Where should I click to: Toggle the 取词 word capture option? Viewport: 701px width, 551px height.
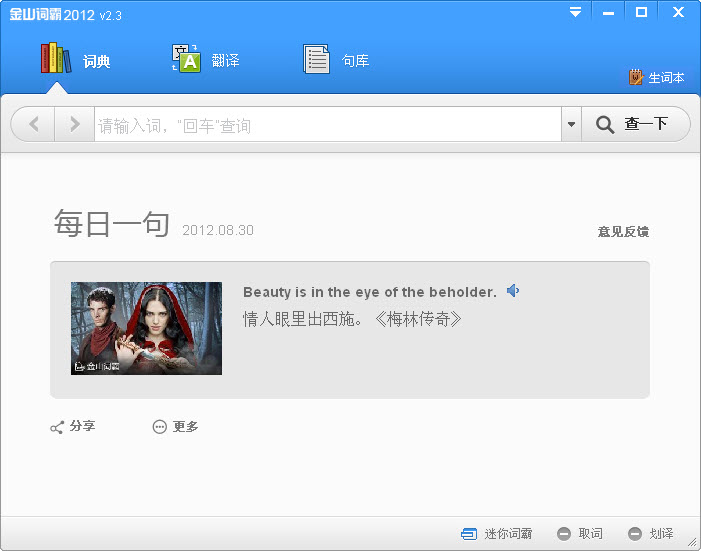coord(580,534)
